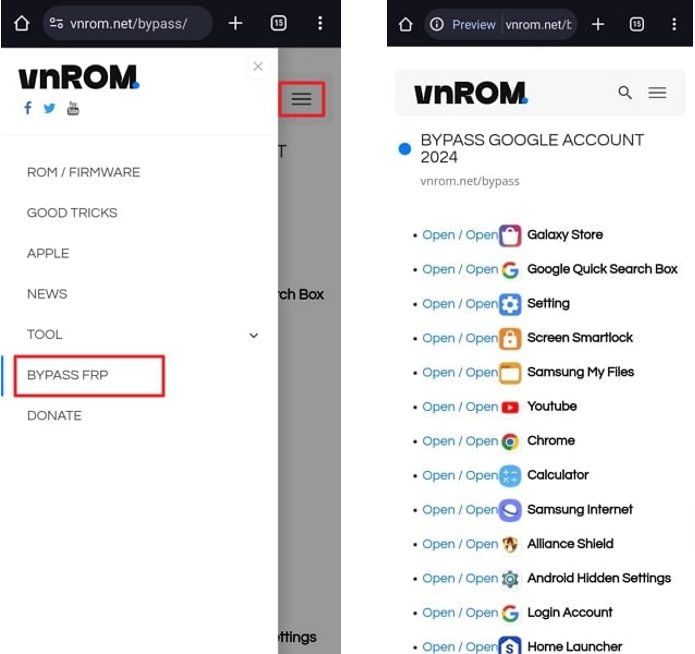Open three-dot browser menu on right screen
Viewport: 695px width, 654px height.
click(674, 24)
